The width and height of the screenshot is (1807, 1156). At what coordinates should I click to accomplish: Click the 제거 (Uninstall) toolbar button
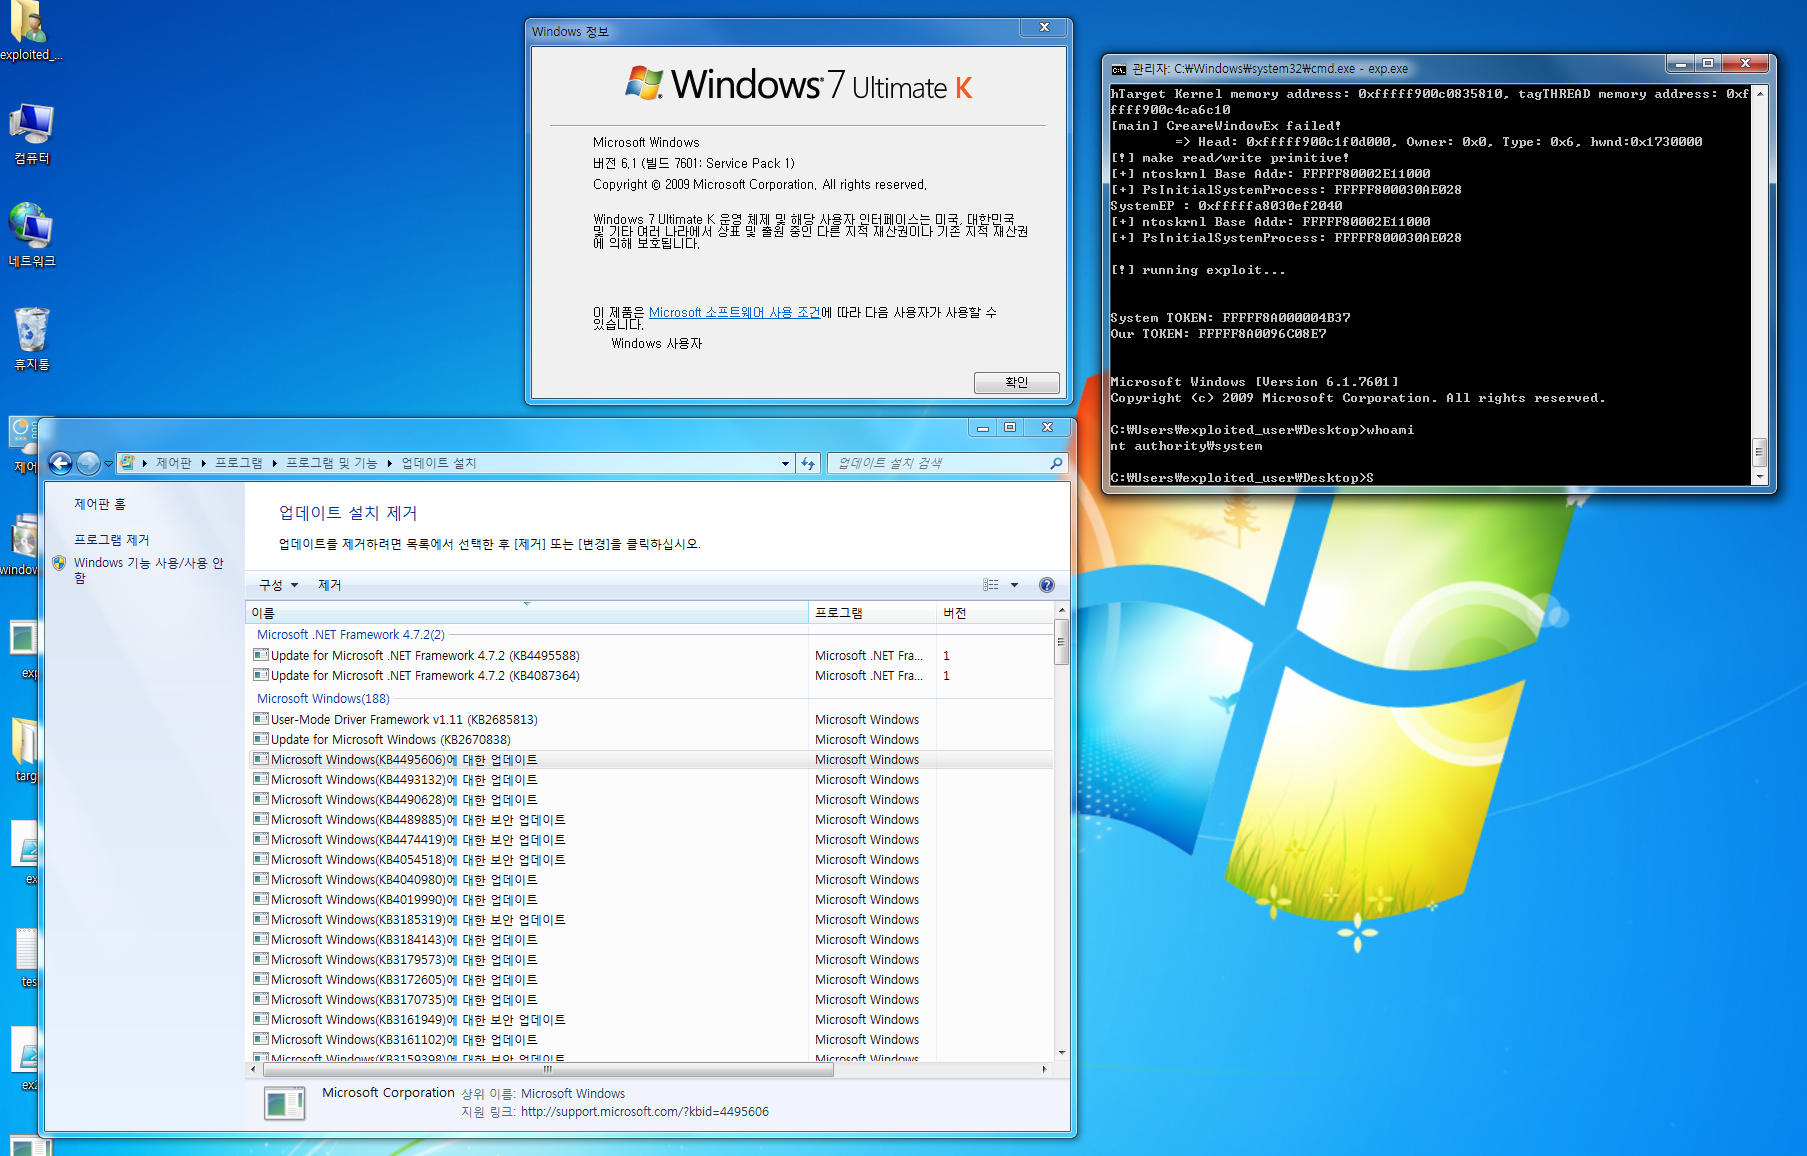330,585
